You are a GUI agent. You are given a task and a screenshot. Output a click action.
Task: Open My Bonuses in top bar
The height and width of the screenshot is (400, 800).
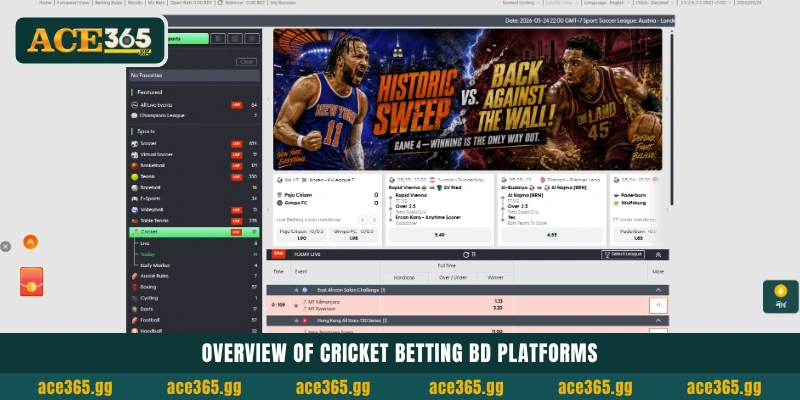tap(283, 3)
